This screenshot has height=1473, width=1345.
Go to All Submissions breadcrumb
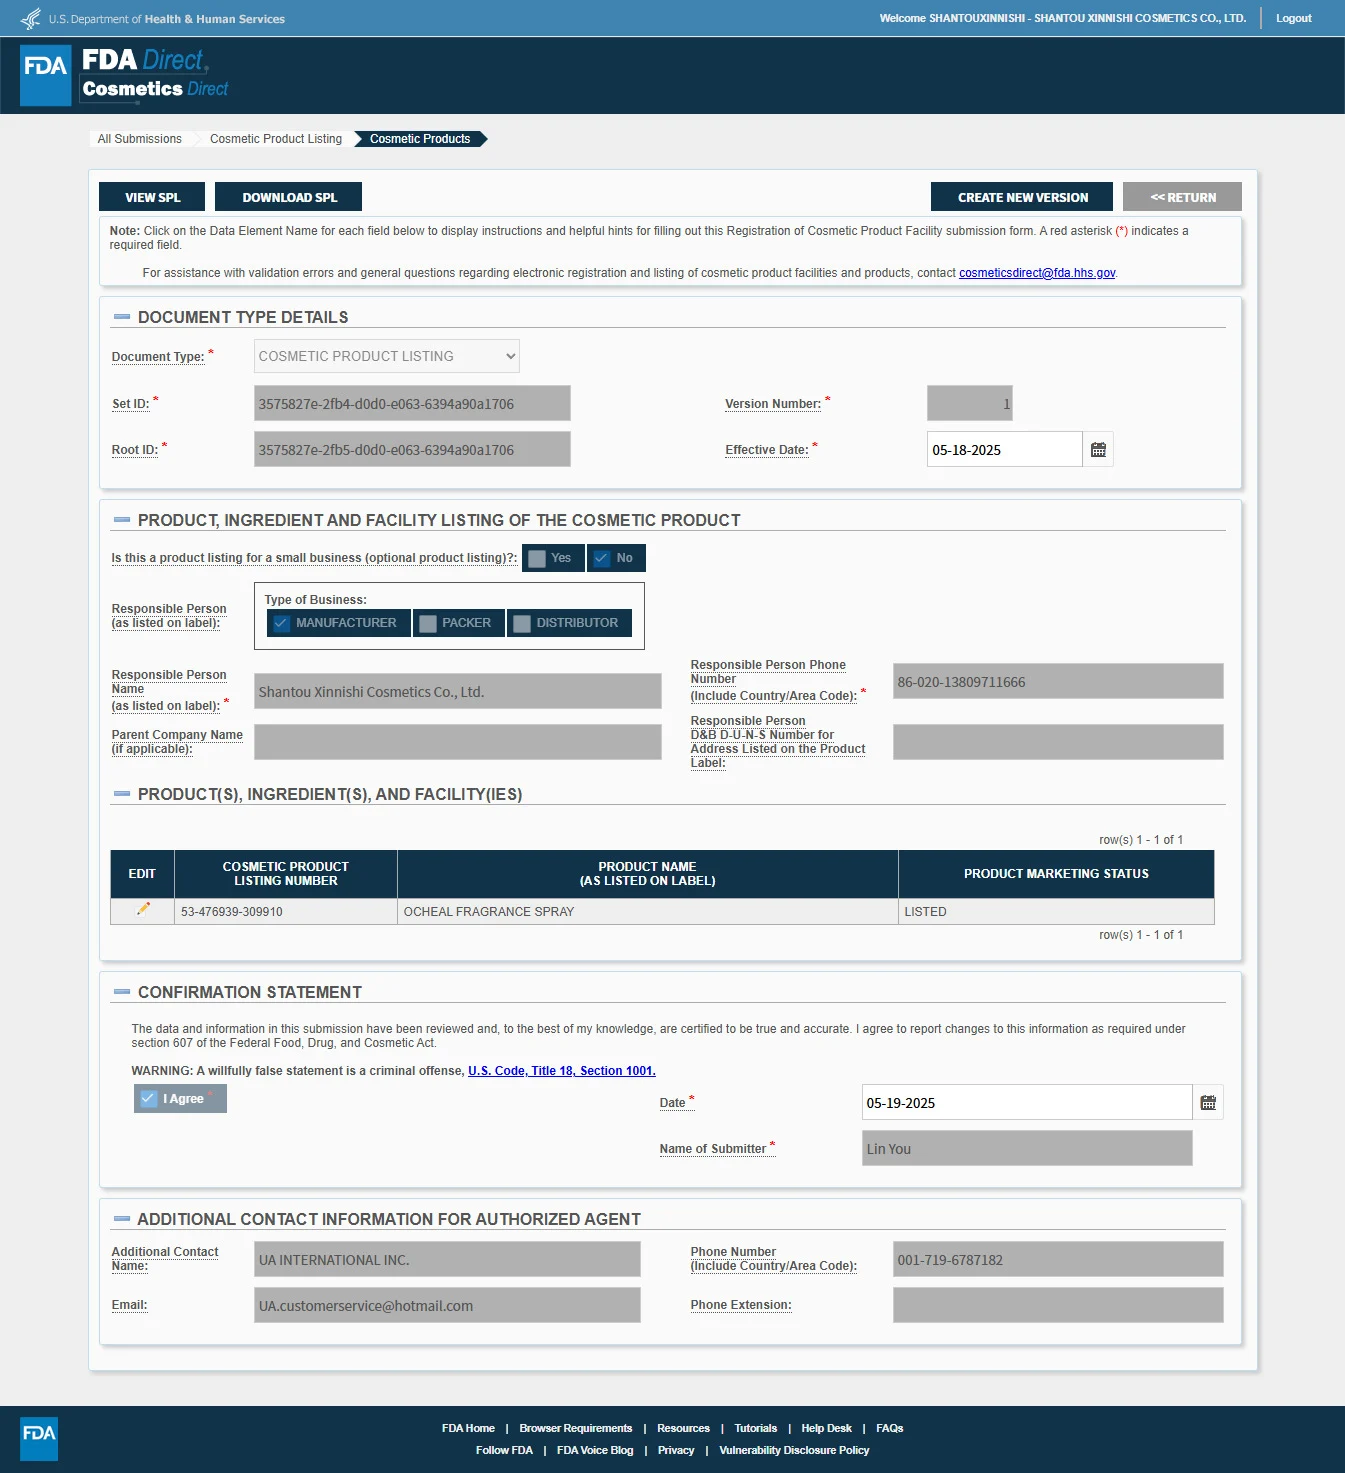coord(140,139)
